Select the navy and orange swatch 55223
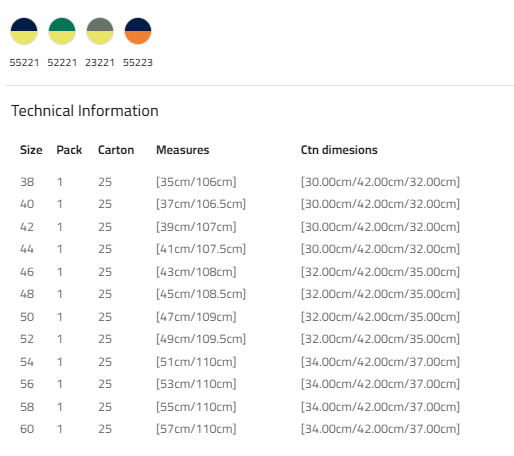 coord(138,31)
